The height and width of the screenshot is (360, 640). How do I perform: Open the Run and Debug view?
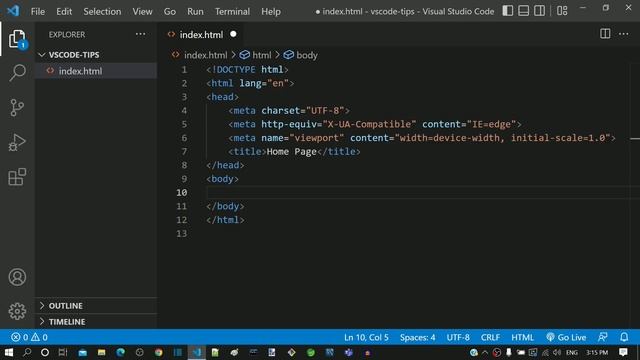[17, 142]
